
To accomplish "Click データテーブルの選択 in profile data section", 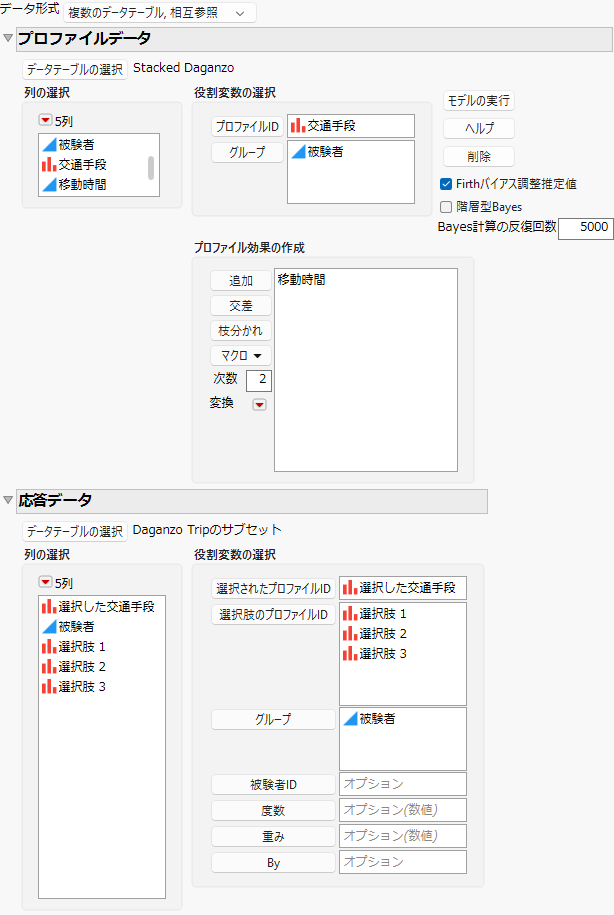I will pyautogui.click(x=75, y=69).
